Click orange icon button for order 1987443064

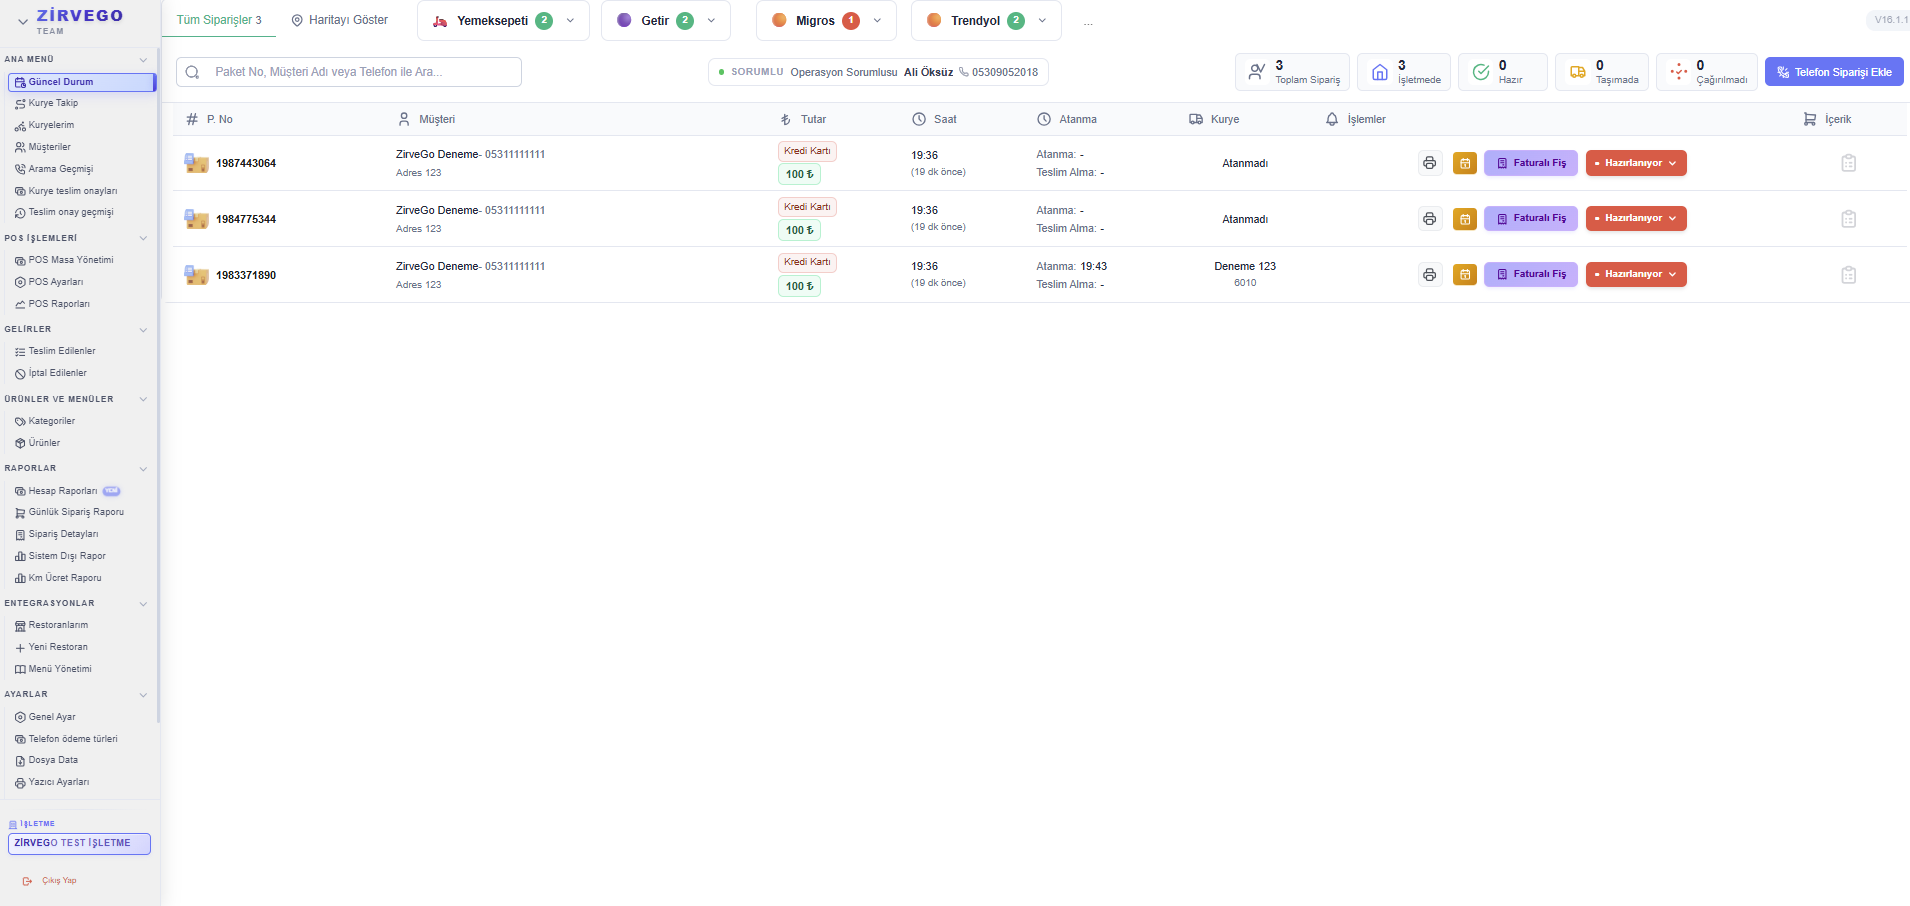[1465, 163]
